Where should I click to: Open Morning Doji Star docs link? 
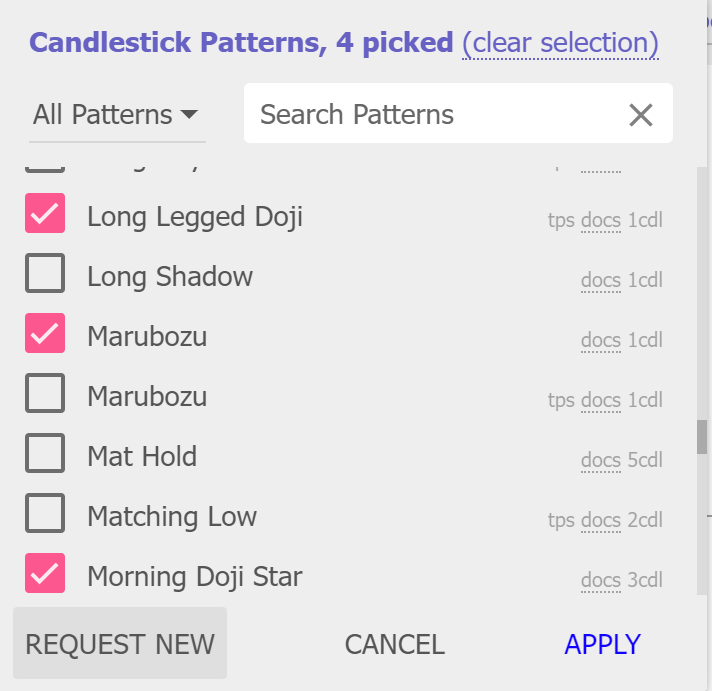601,580
